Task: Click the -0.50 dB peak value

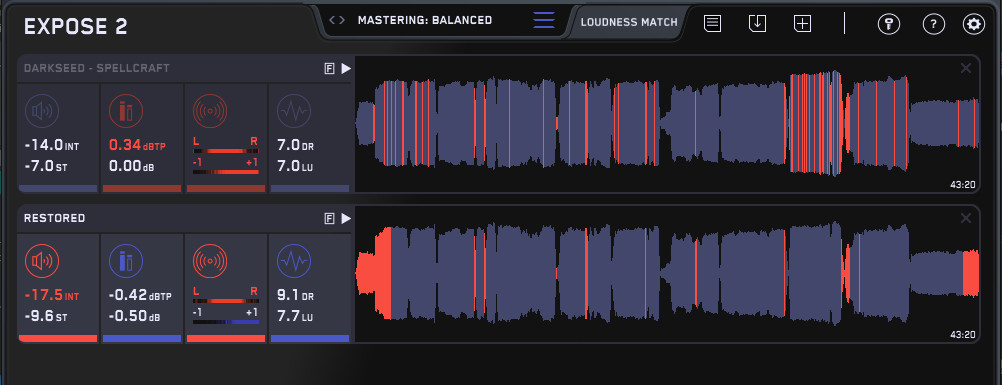Action: [x=134, y=317]
